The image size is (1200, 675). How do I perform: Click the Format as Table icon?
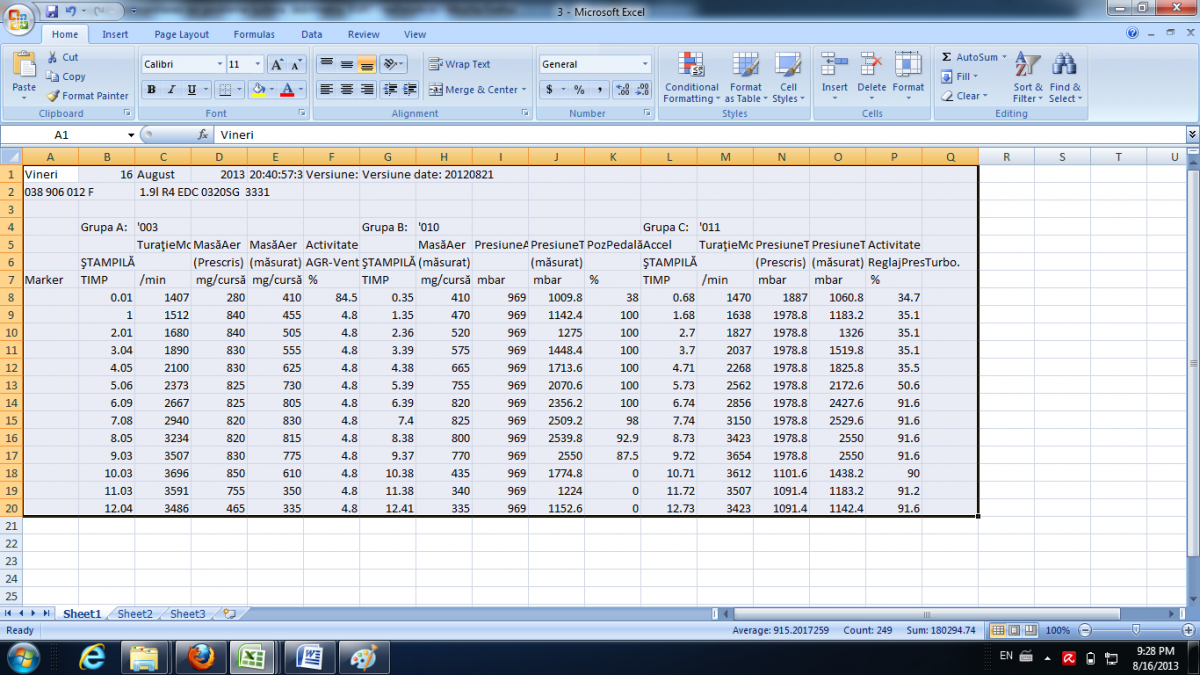[x=746, y=65]
